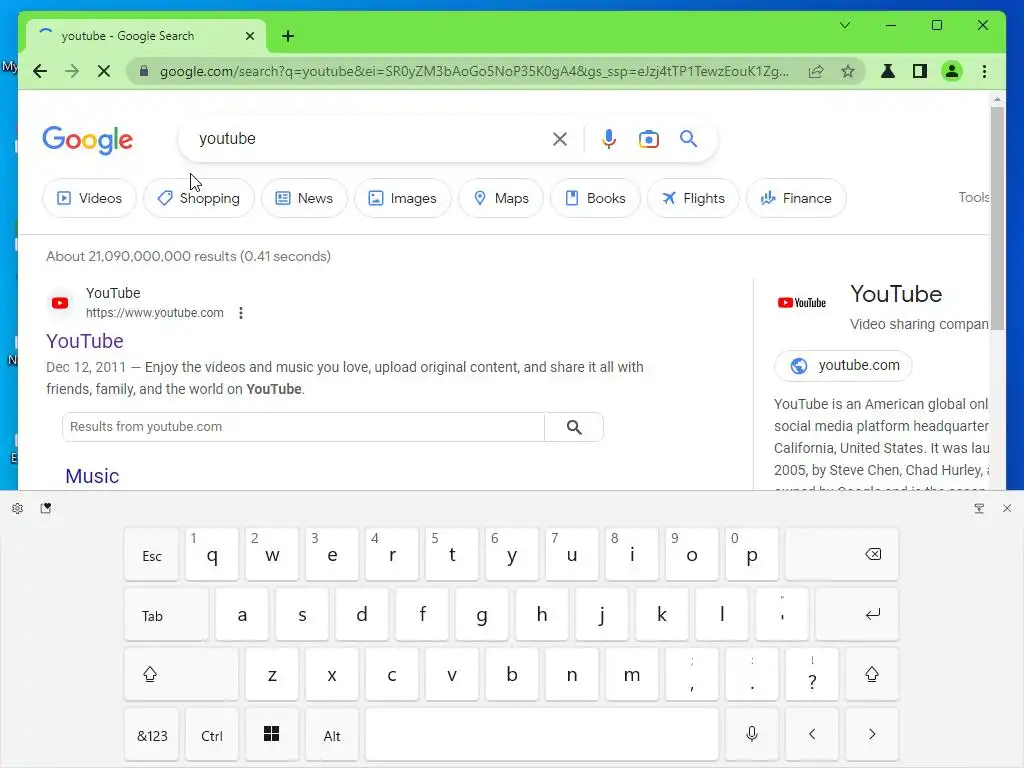Bookmark this page with the star

848,71
